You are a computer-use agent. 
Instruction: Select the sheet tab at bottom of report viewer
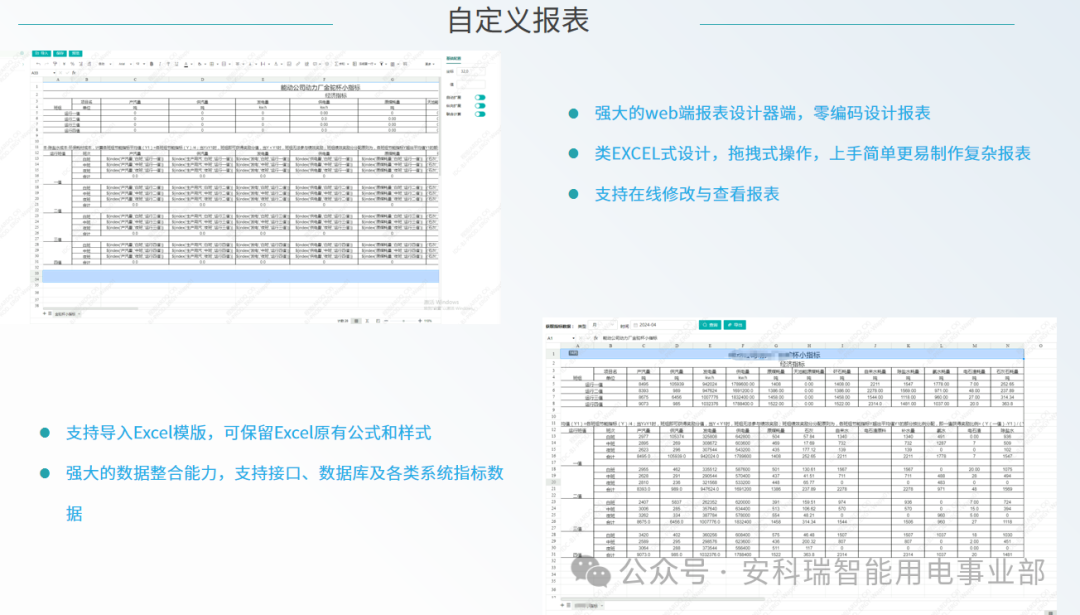(x=586, y=606)
